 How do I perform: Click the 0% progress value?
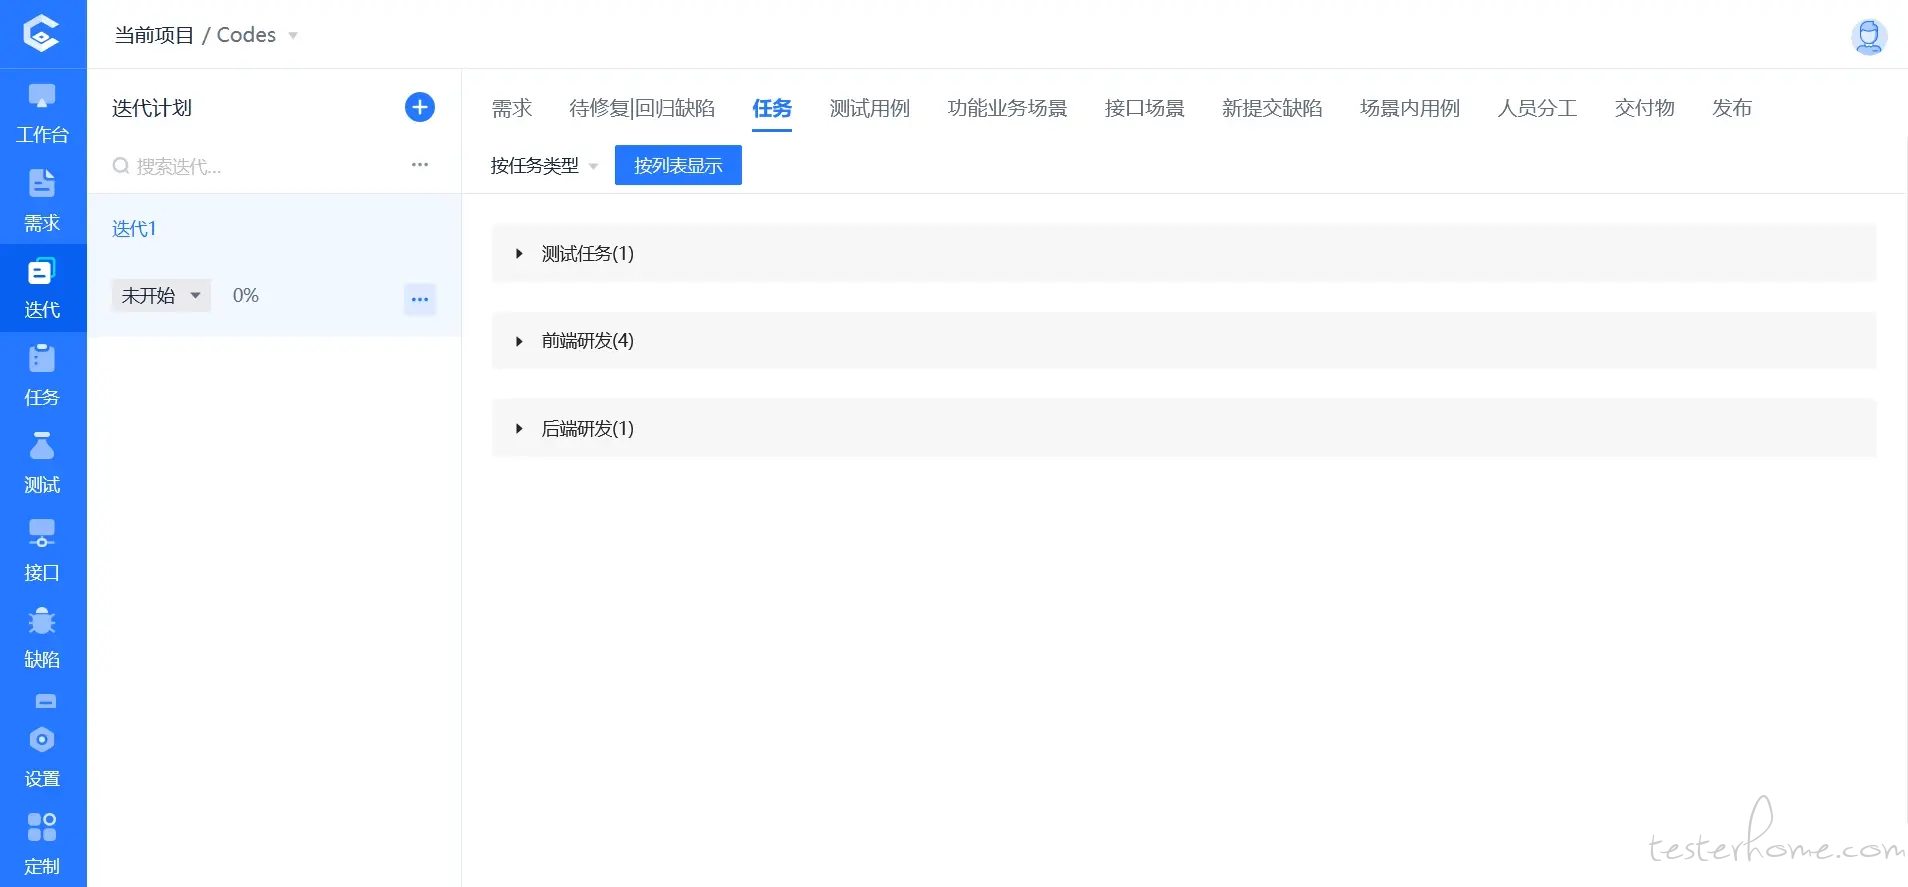246,296
